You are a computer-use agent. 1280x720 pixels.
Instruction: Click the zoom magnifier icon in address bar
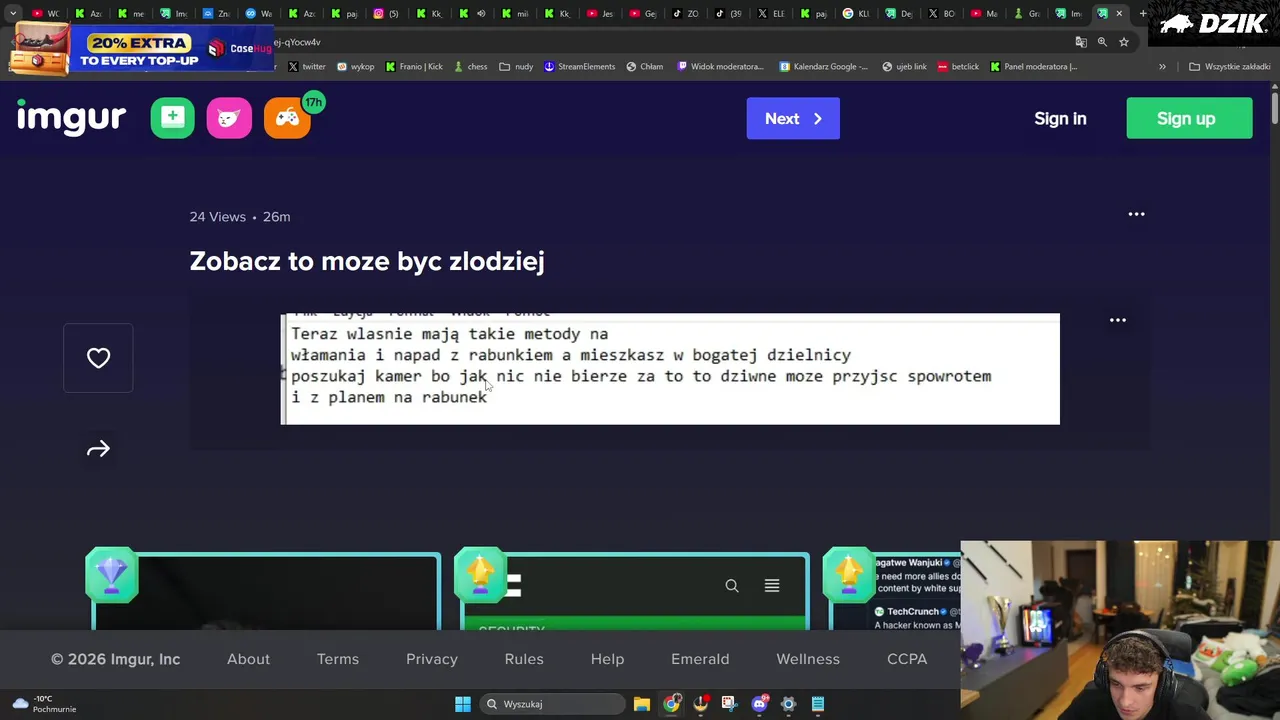click(x=1102, y=42)
